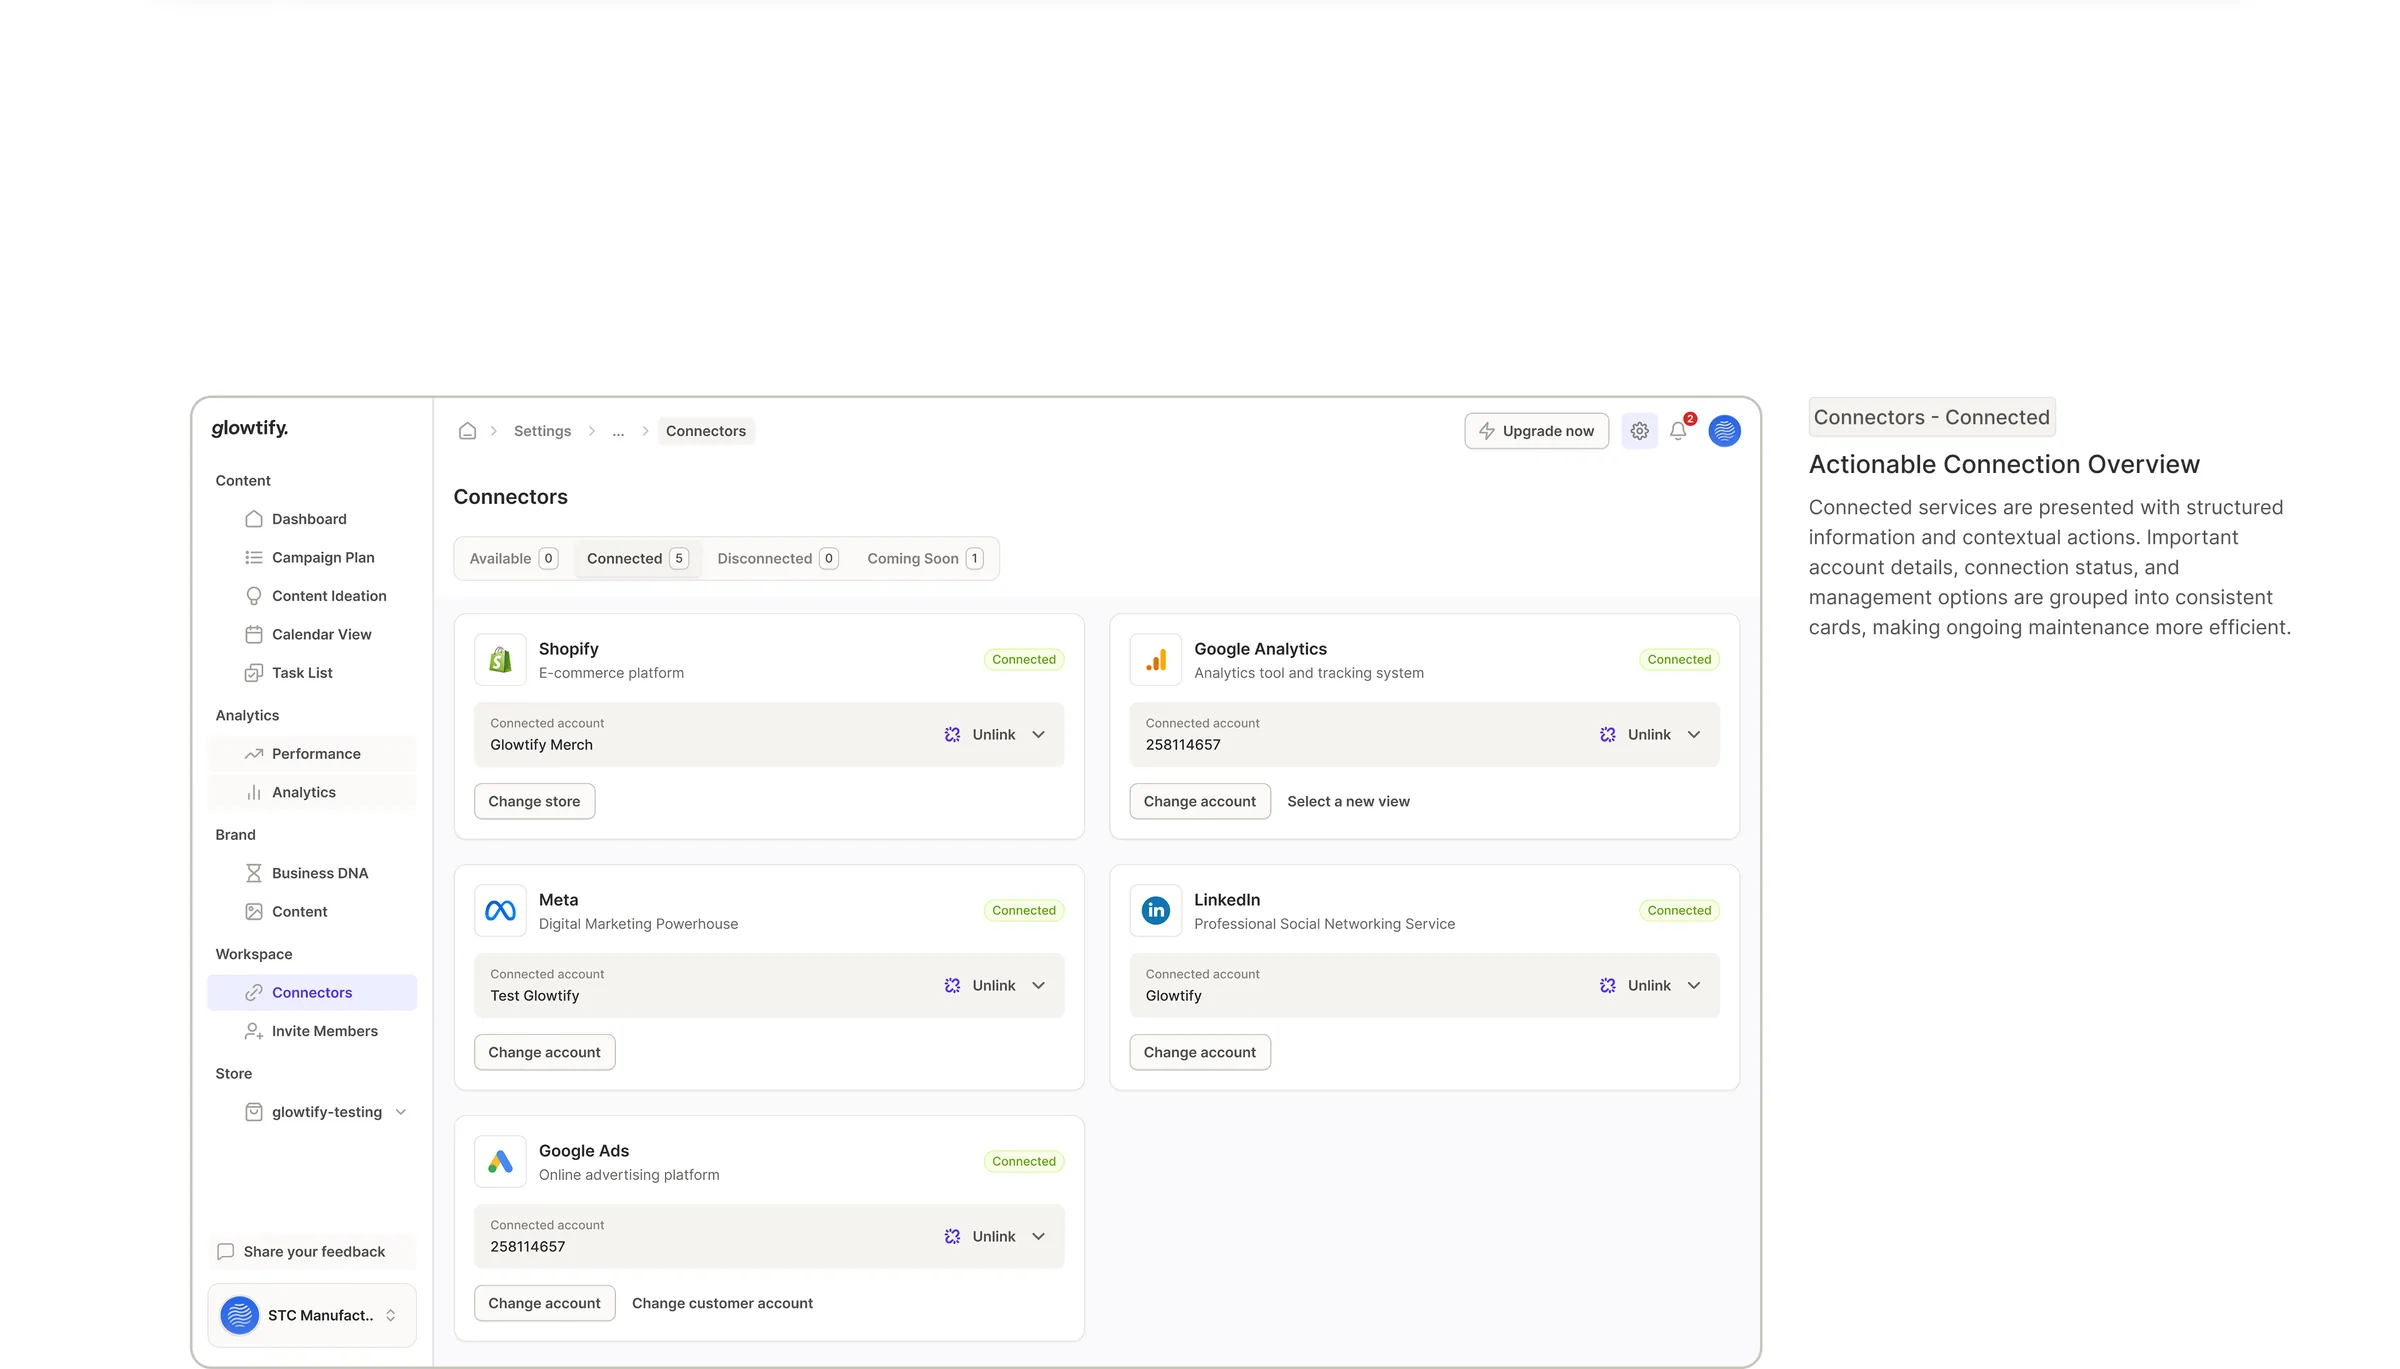Screen dimensions: 2400x1369
Task: Open Task List in the sidebar
Action: click(x=312, y=673)
